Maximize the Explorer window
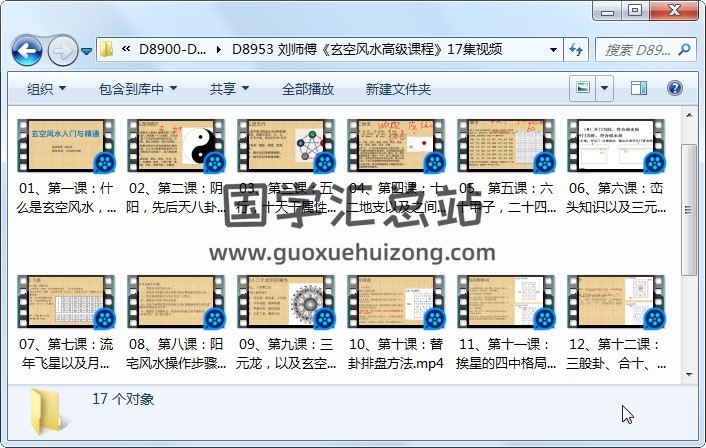The height and width of the screenshot is (448, 706). (x=635, y=11)
